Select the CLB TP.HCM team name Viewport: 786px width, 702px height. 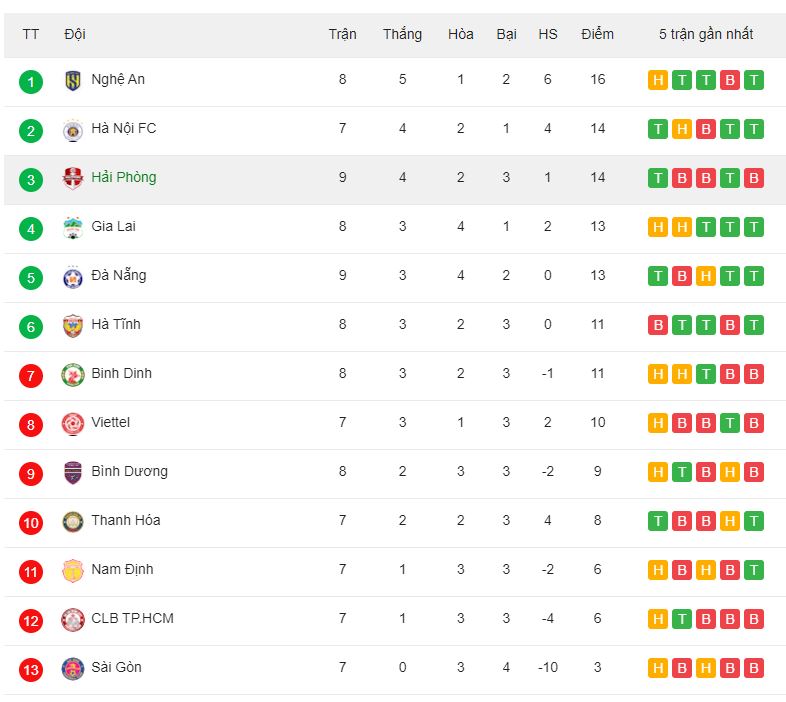click(132, 618)
